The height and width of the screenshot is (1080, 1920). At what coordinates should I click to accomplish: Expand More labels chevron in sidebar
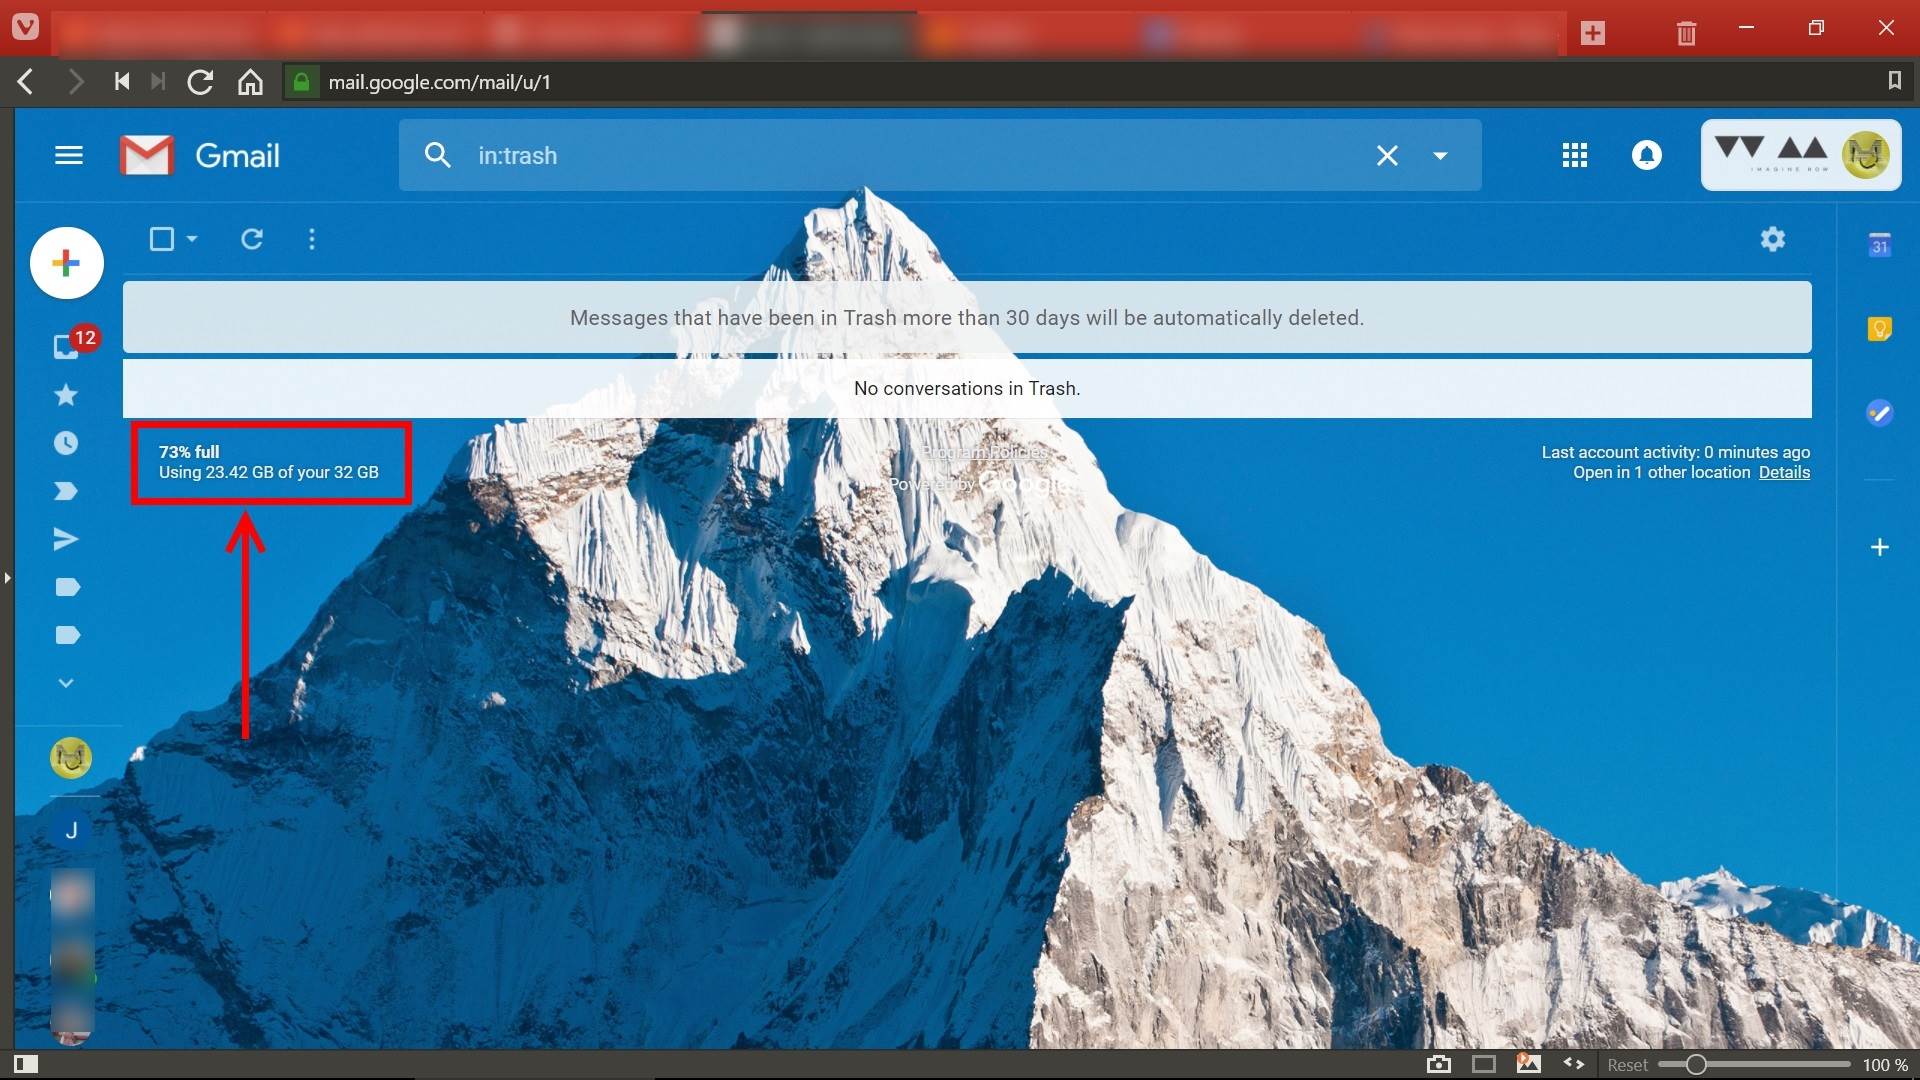coord(66,683)
